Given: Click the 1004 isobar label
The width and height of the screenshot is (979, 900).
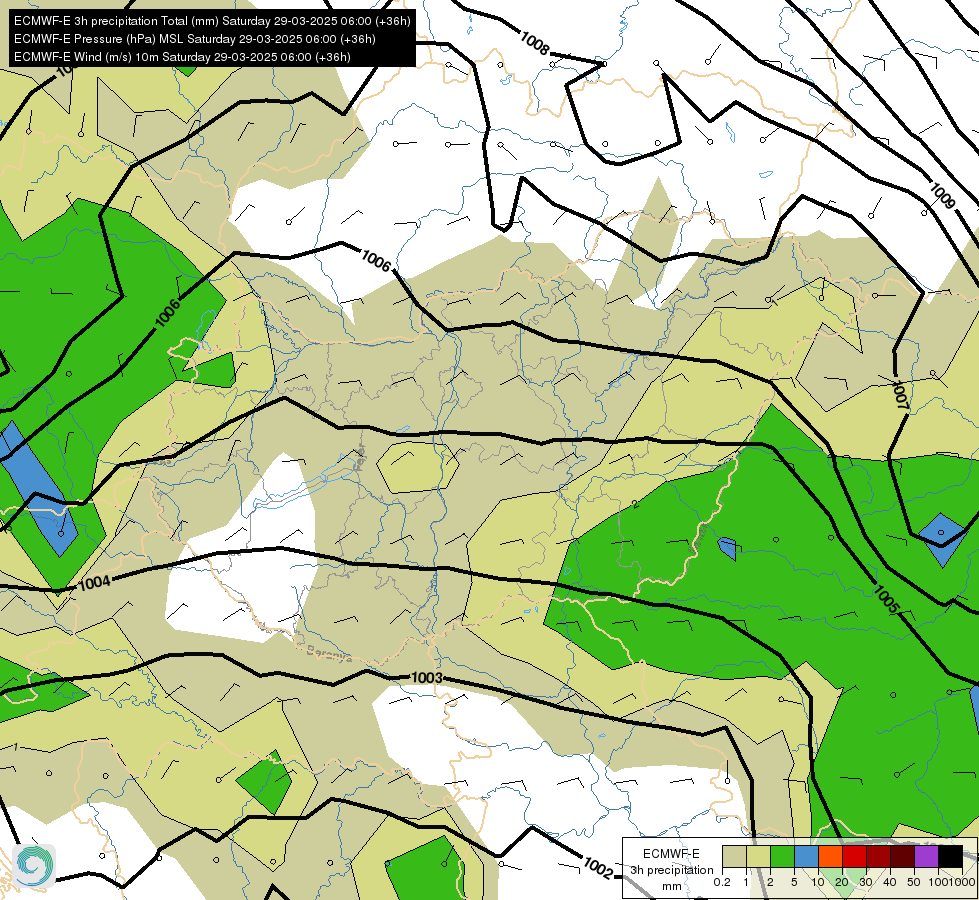Looking at the screenshot, I should click(x=94, y=583).
